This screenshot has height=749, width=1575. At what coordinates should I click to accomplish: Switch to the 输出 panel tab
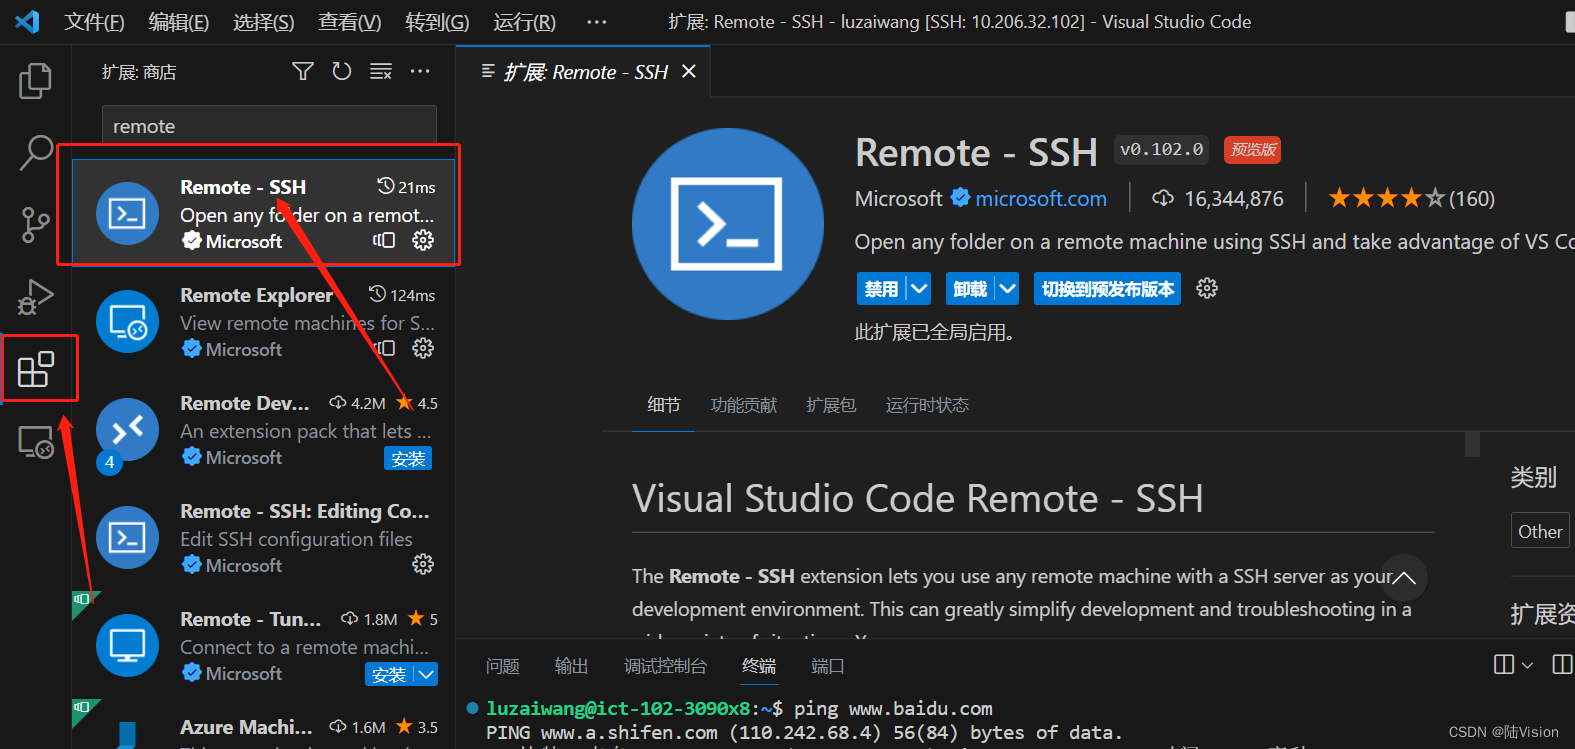point(572,666)
